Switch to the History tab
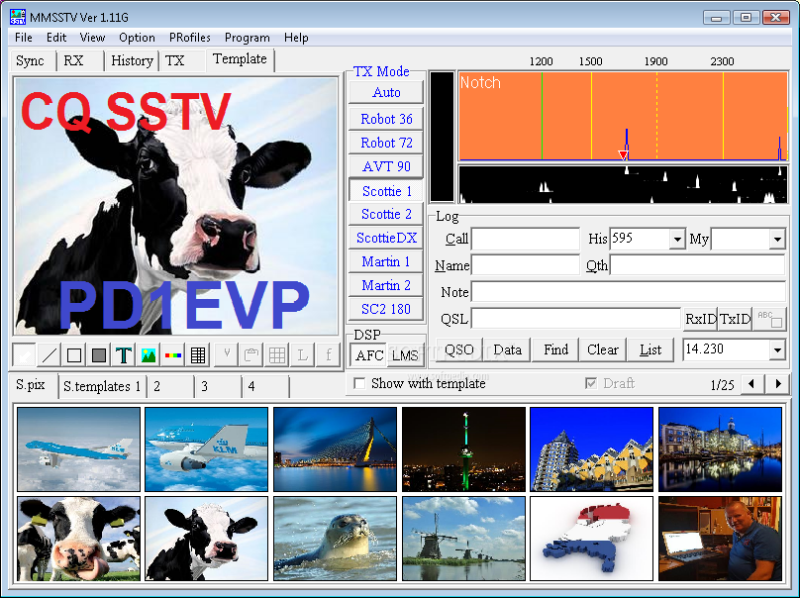The width and height of the screenshot is (800, 598). point(132,61)
